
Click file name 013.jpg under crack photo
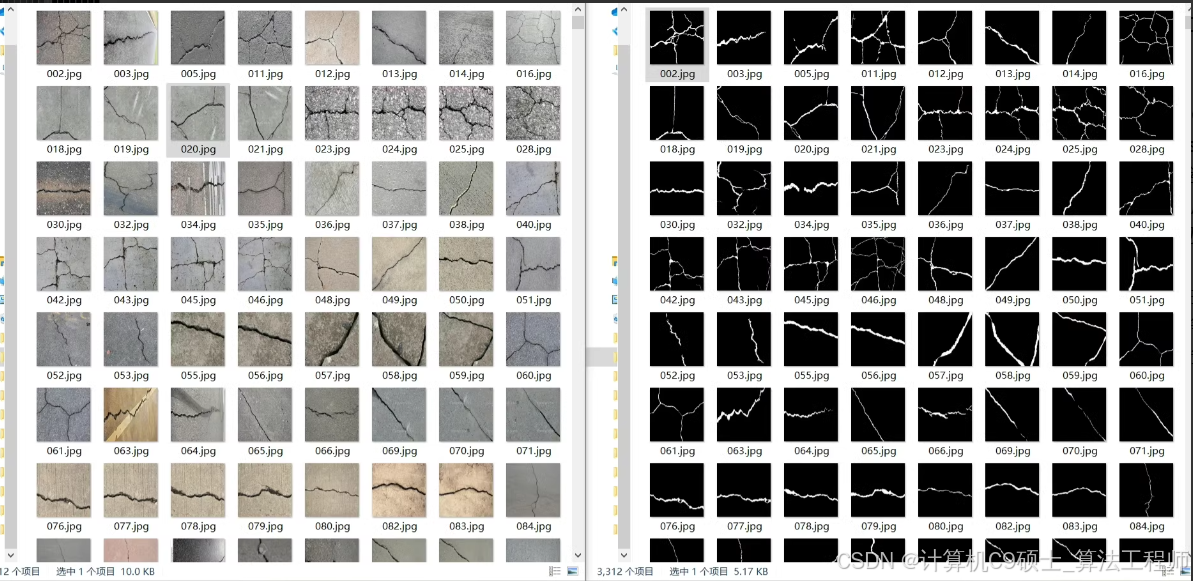point(399,74)
